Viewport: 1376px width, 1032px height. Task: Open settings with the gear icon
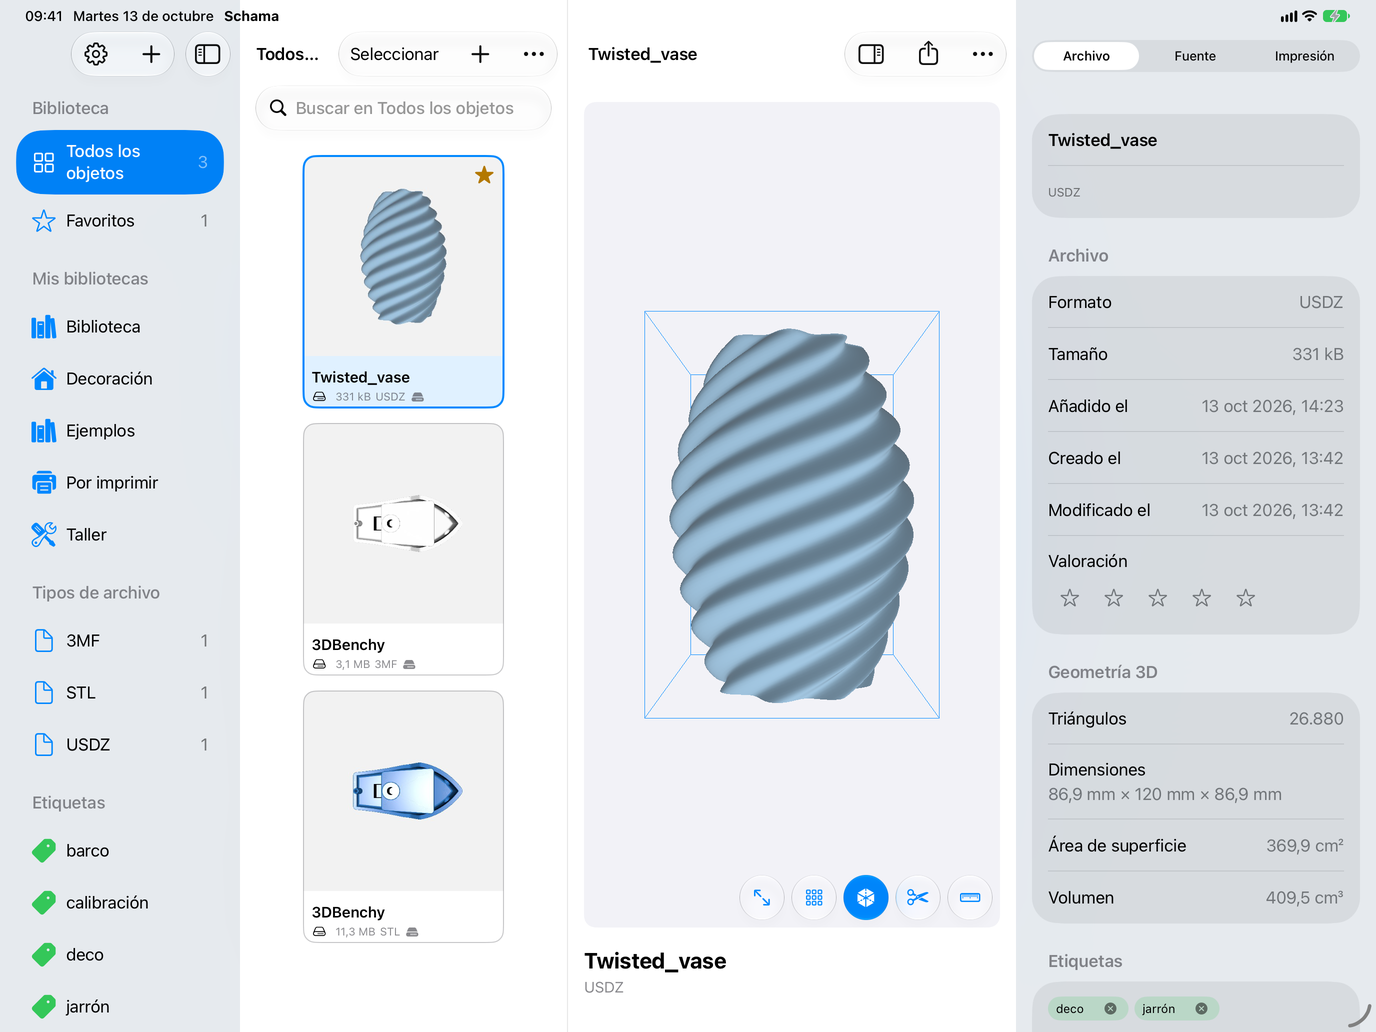96,54
